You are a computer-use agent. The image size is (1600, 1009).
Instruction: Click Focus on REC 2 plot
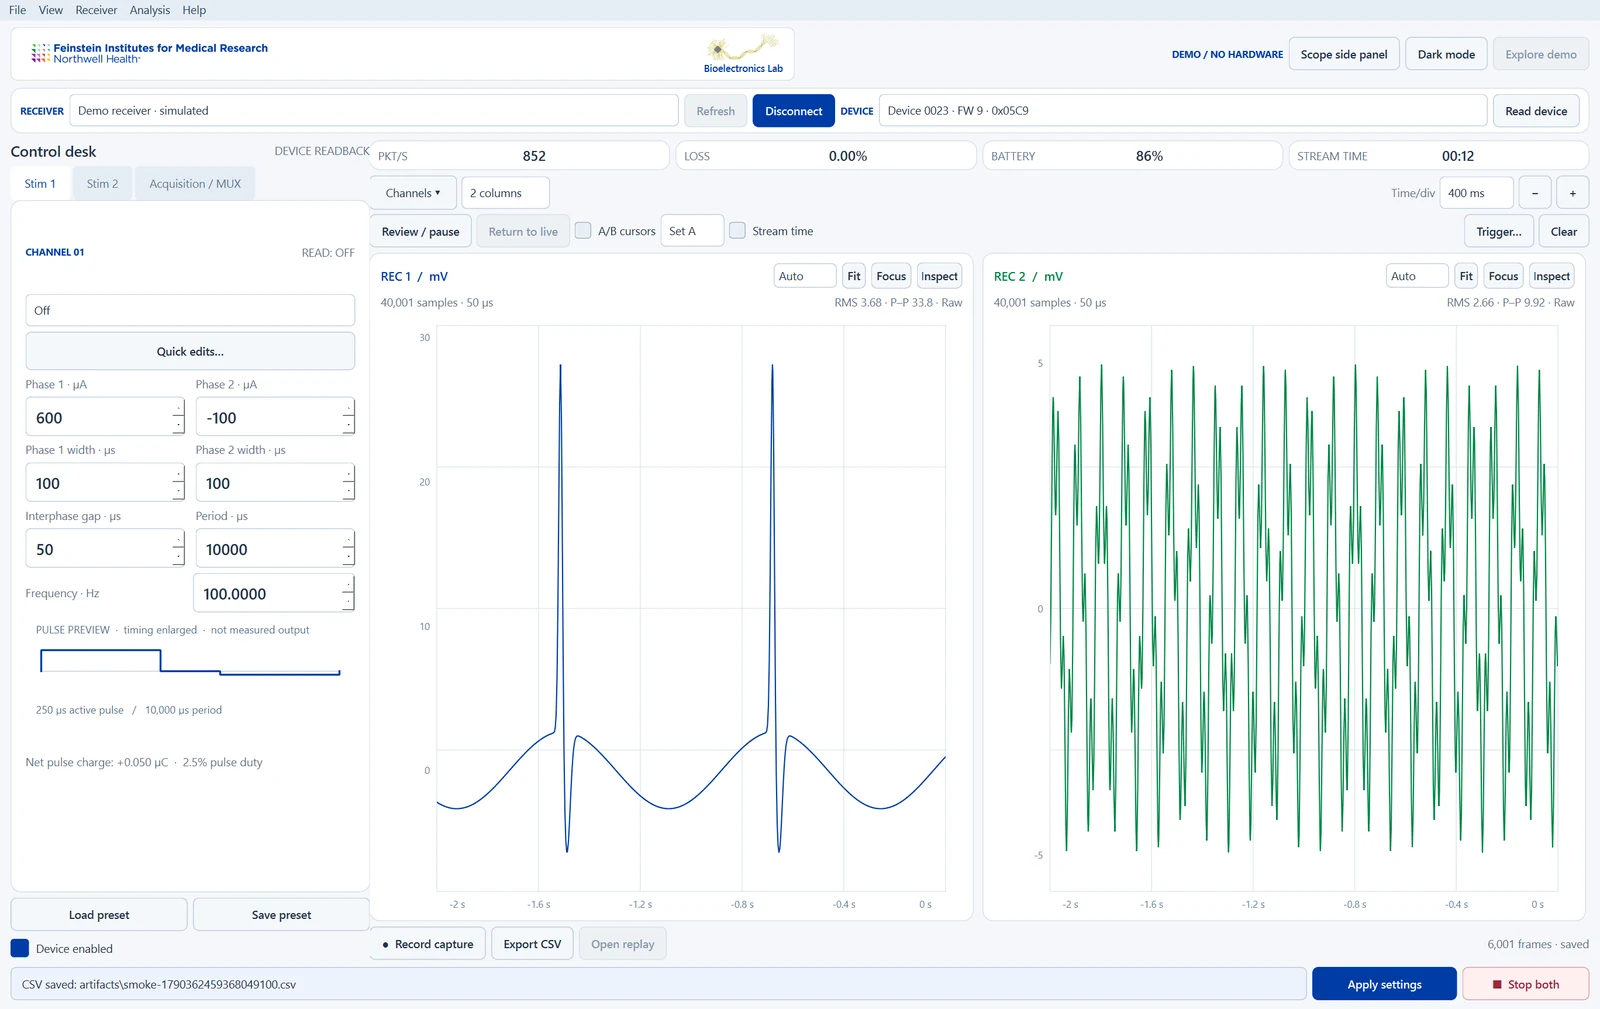coord(1503,276)
